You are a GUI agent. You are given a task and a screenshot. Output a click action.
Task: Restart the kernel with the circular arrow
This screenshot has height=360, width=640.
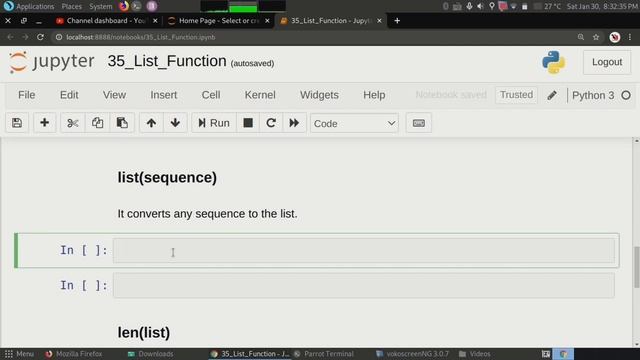[271, 123]
